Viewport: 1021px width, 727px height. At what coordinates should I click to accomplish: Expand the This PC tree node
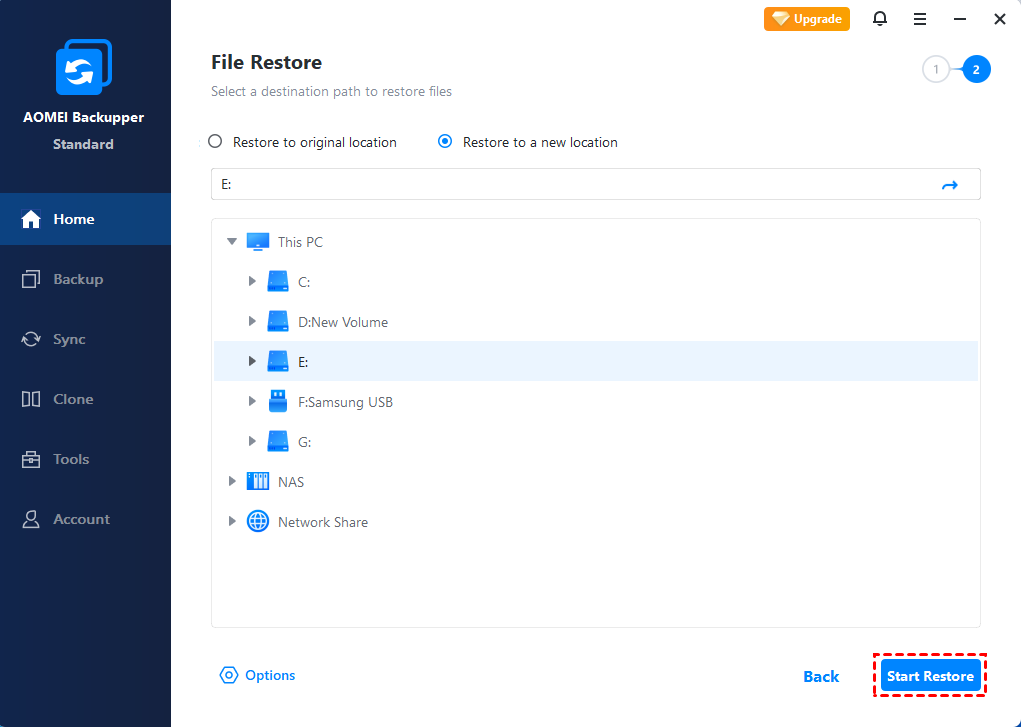point(232,241)
